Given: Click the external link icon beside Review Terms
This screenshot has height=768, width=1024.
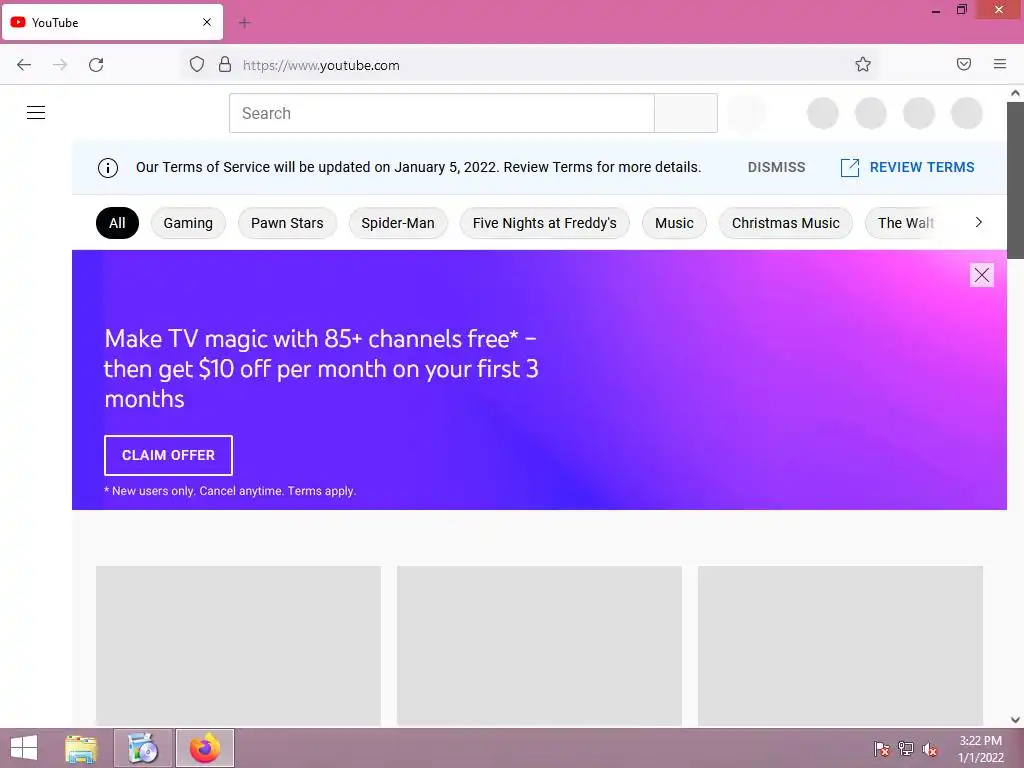Looking at the screenshot, I should [x=849, y=168].
